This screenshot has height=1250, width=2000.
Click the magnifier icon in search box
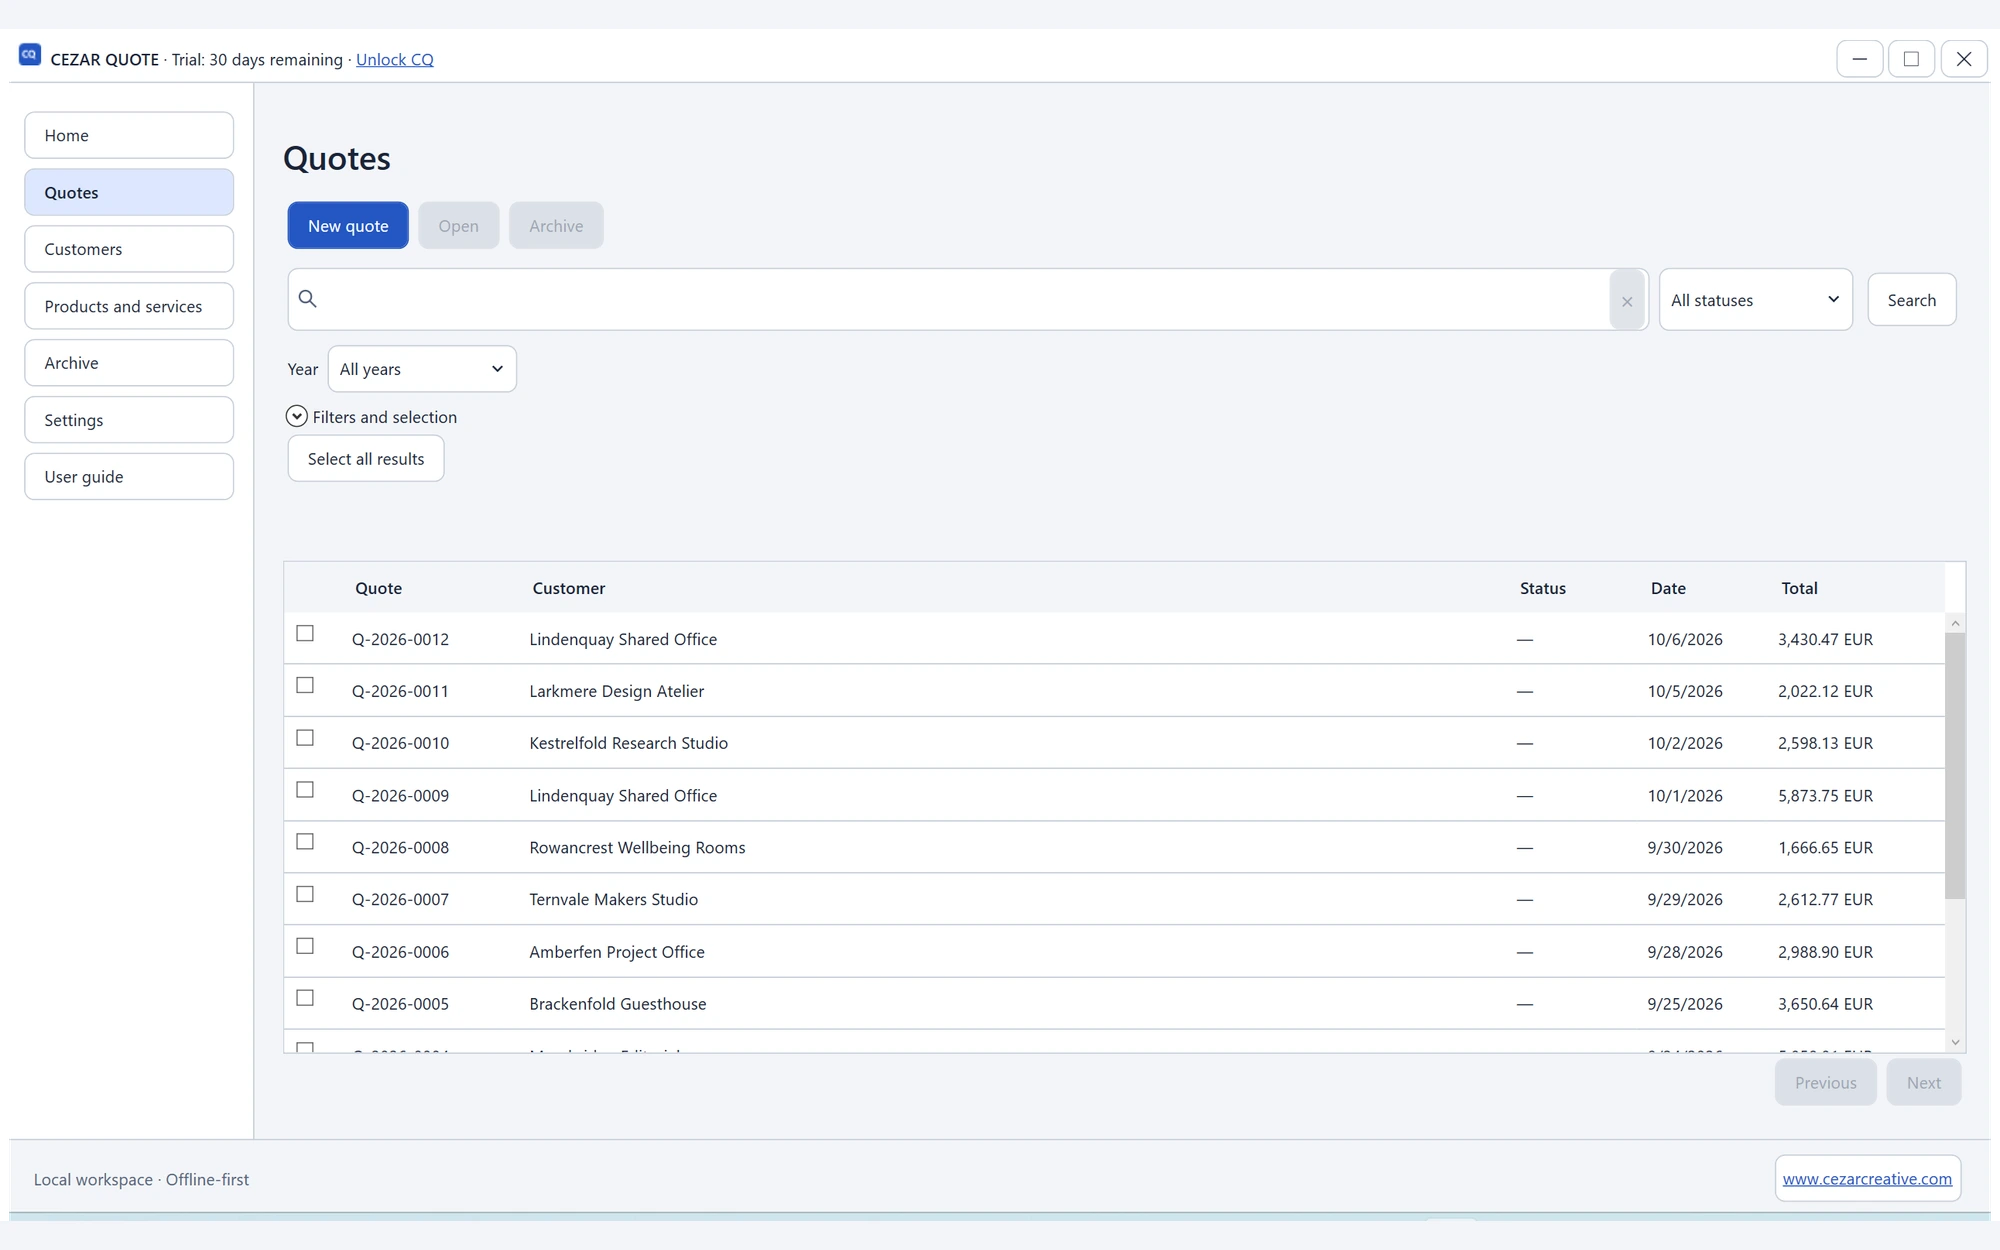tap(308, 299)
